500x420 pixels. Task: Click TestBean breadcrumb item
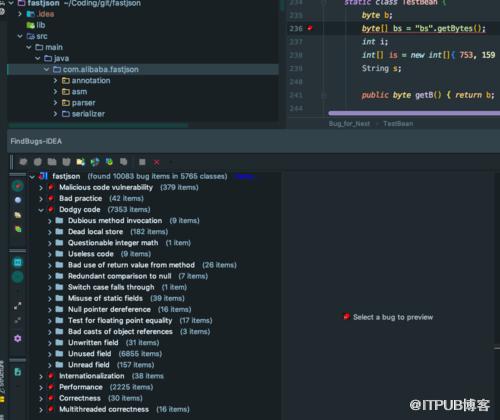398,124
